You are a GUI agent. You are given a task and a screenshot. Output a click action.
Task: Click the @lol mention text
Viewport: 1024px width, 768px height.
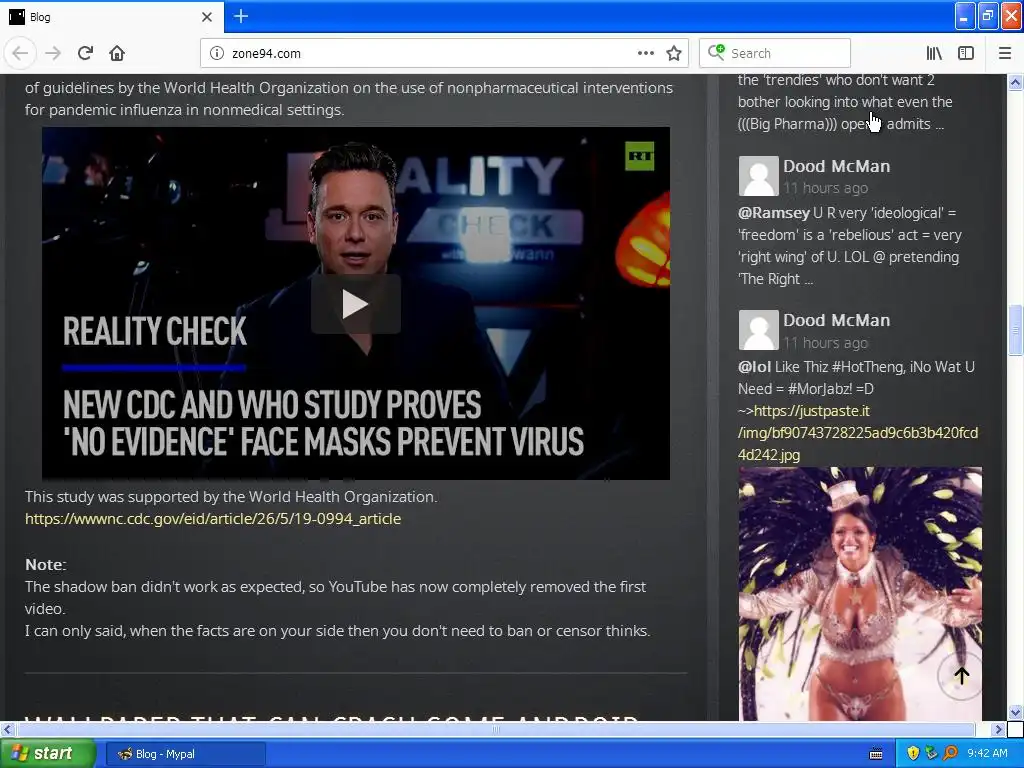click(x=754, y=367)
